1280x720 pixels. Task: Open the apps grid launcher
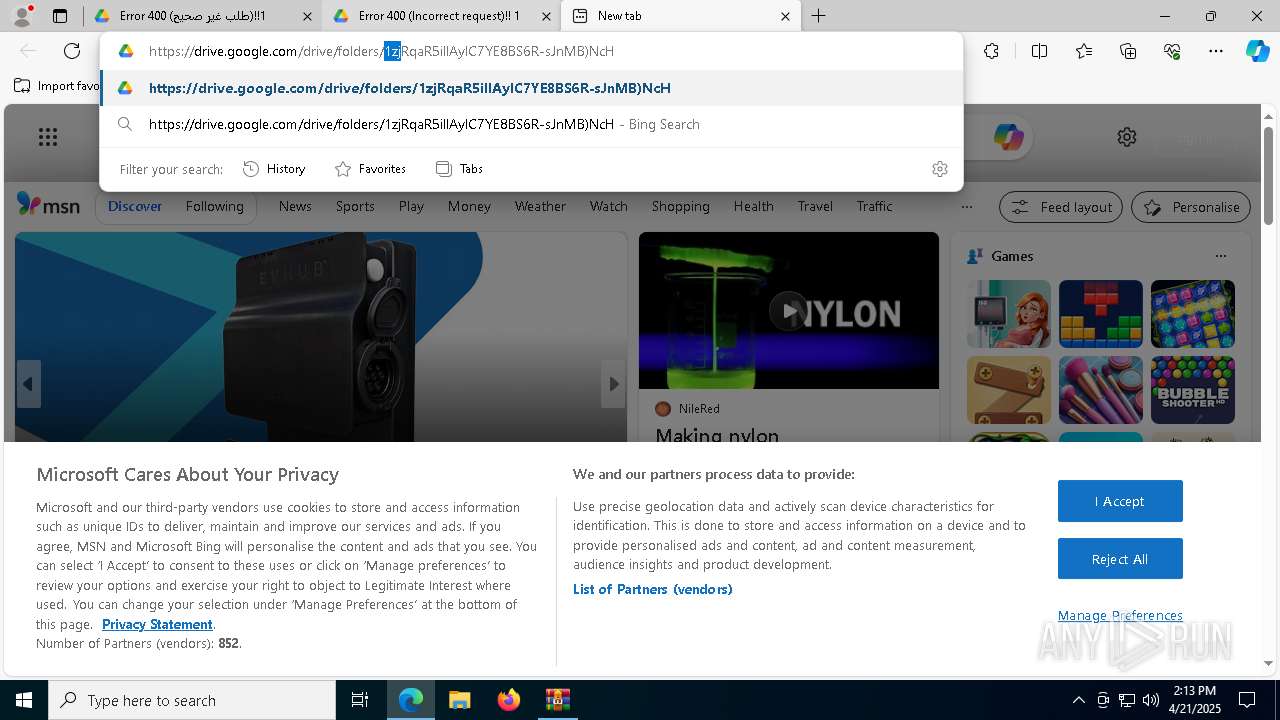[x=48, y=137]
